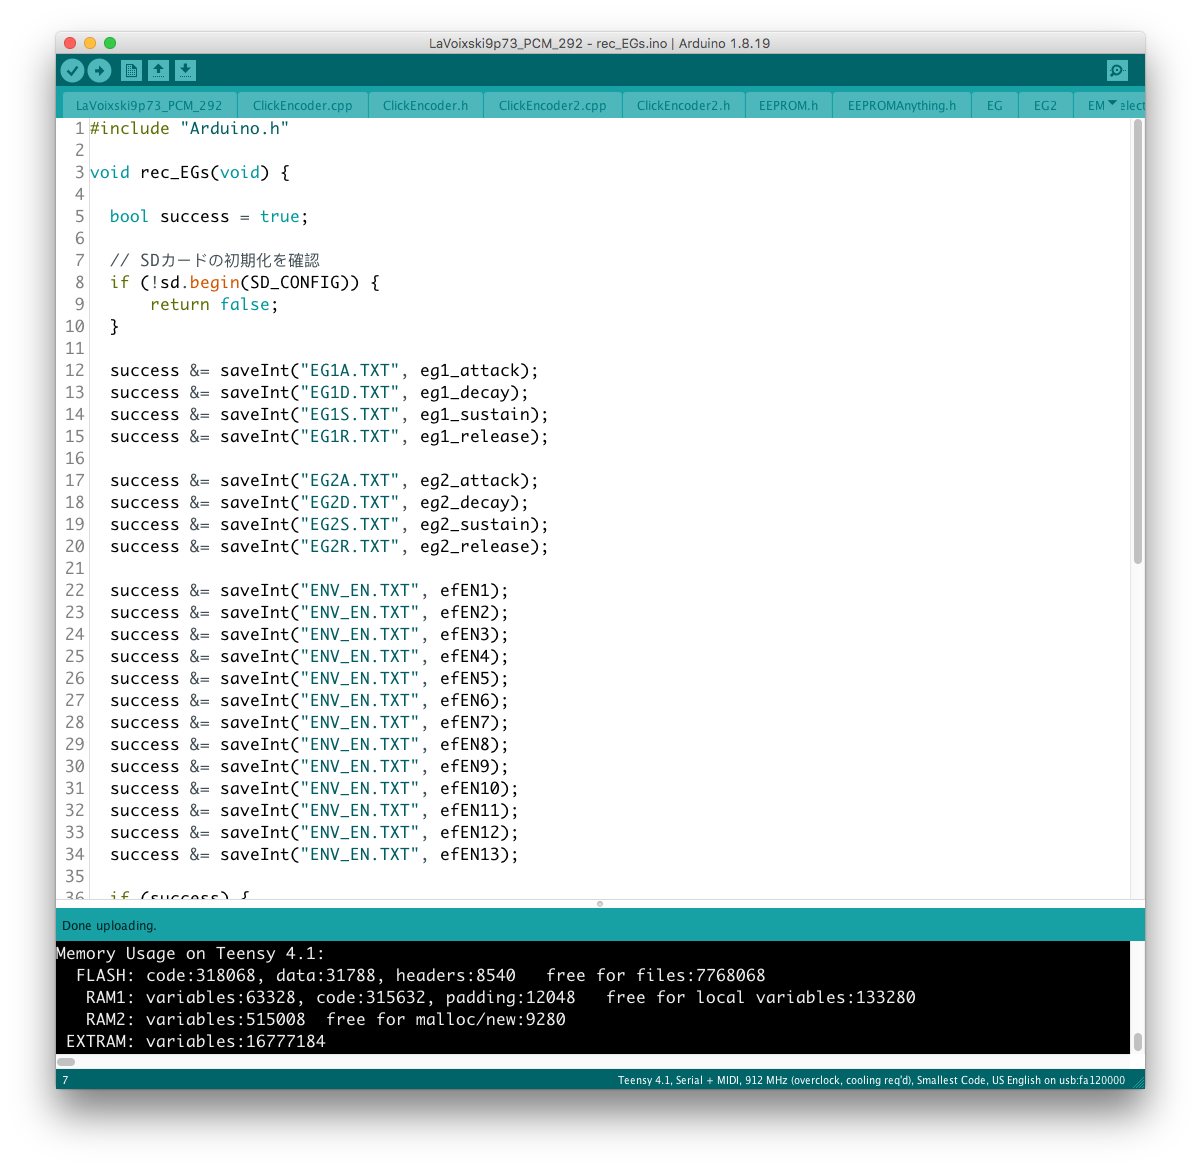The height and width of the screenshot is (1169, 1201).
Task: Click the console horizontal scrollbar thumb
Action: tap(66, 1062)
